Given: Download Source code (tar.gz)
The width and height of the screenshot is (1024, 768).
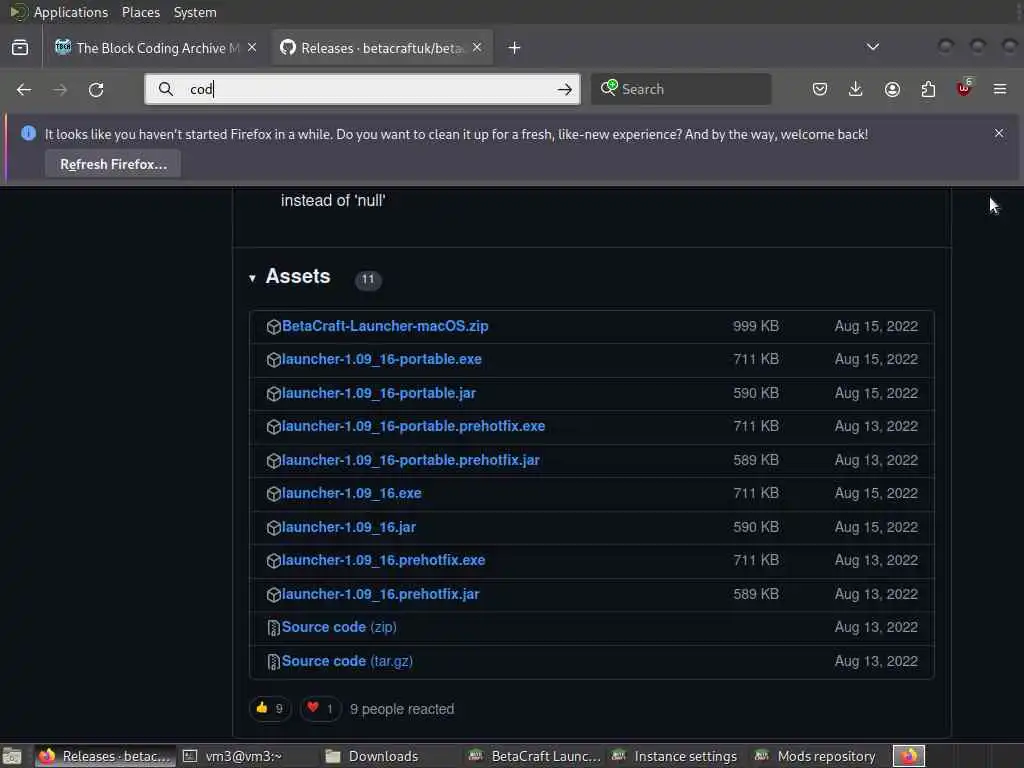Looking at the screenshot, I should pyautogui.click(x=347, y=661).
